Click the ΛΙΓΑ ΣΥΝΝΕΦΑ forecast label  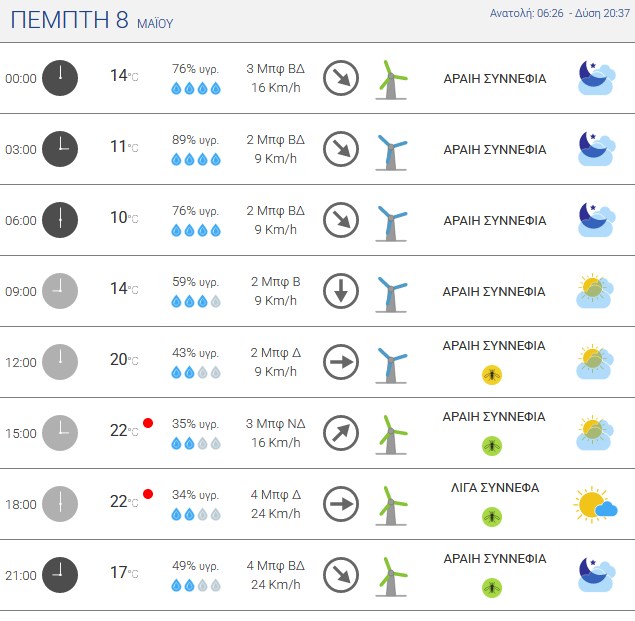click(495, 487)
